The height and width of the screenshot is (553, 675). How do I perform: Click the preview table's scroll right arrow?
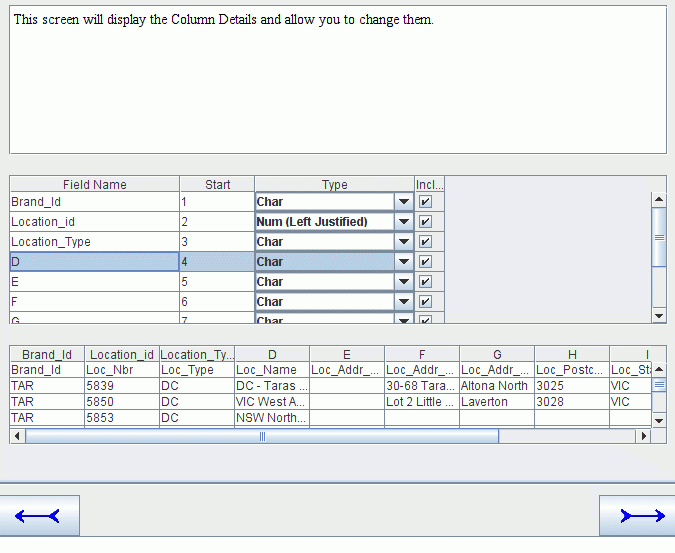tap(644, 436)
